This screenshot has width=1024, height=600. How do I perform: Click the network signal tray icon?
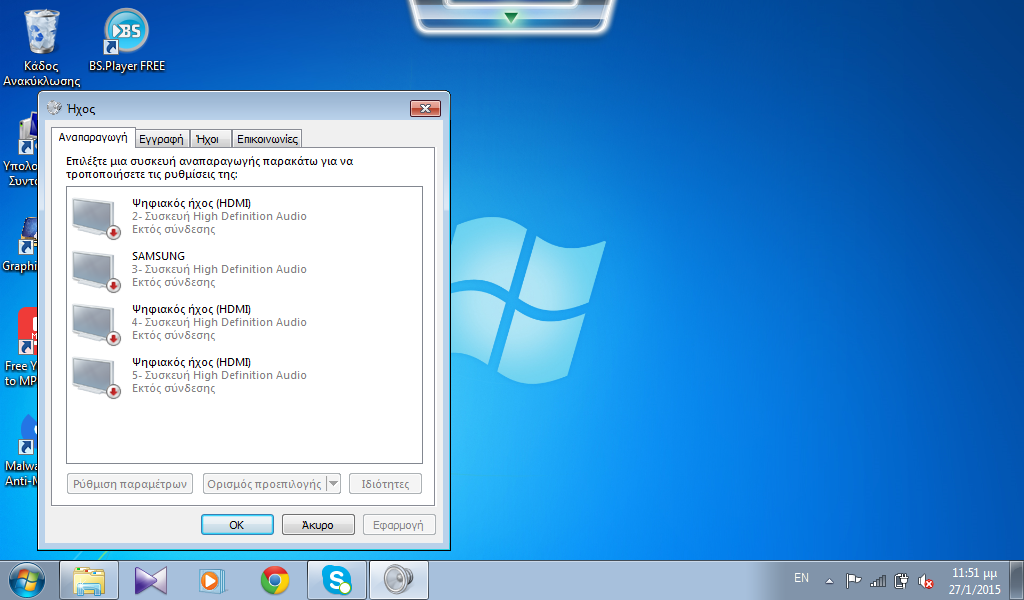(878, 580)
